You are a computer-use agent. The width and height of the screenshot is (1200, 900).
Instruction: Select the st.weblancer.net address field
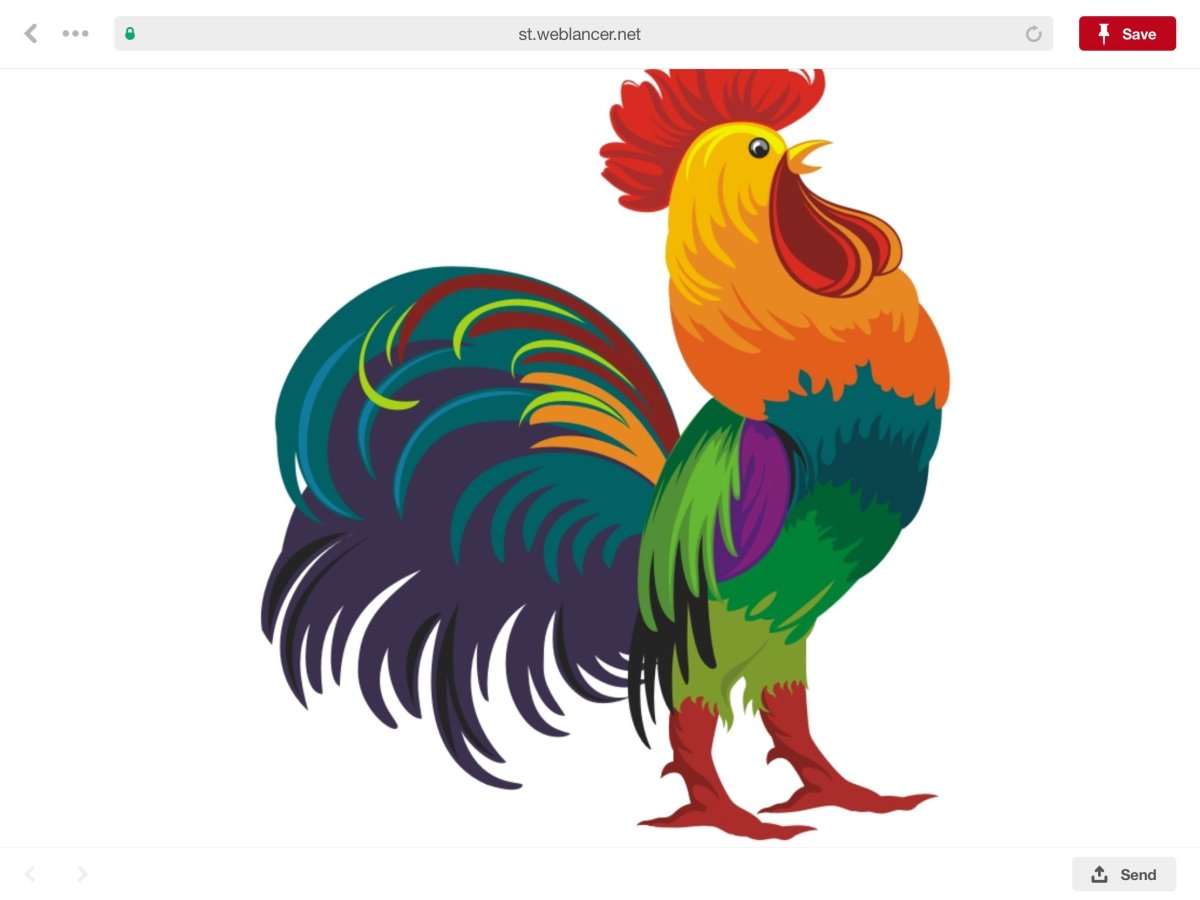coord(580,34)
